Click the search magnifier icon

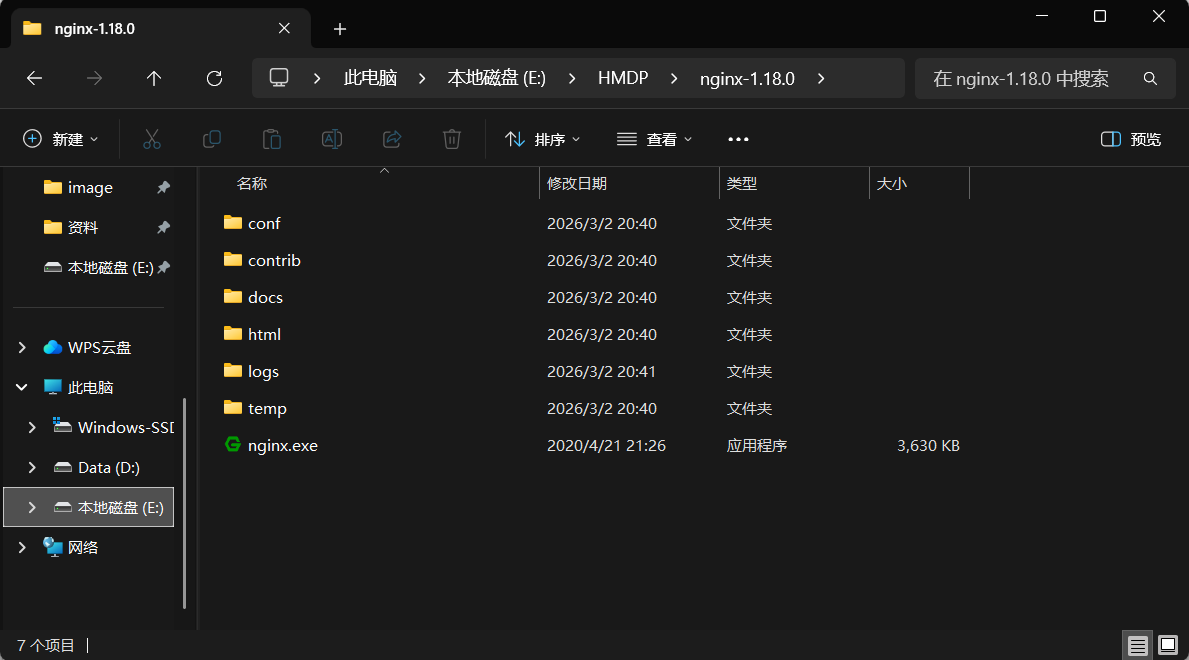1150,78
